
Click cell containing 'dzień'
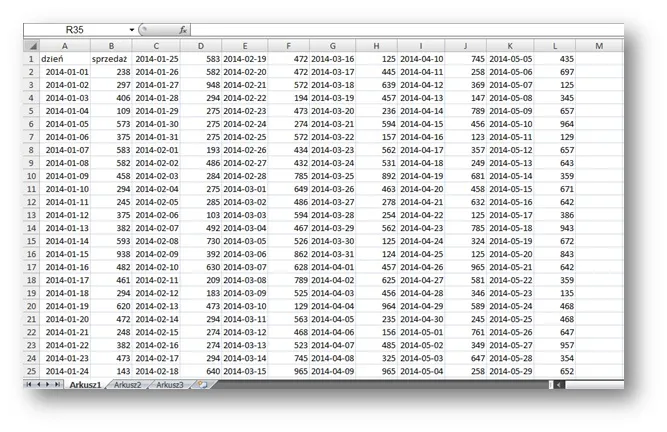pyautogui.click(x=65, y=59)
